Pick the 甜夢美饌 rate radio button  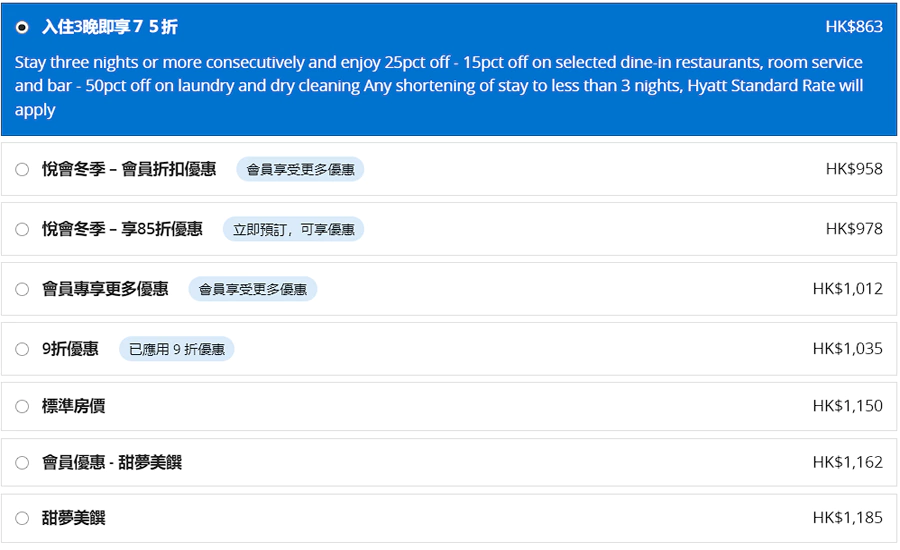(x=22, y=519)
